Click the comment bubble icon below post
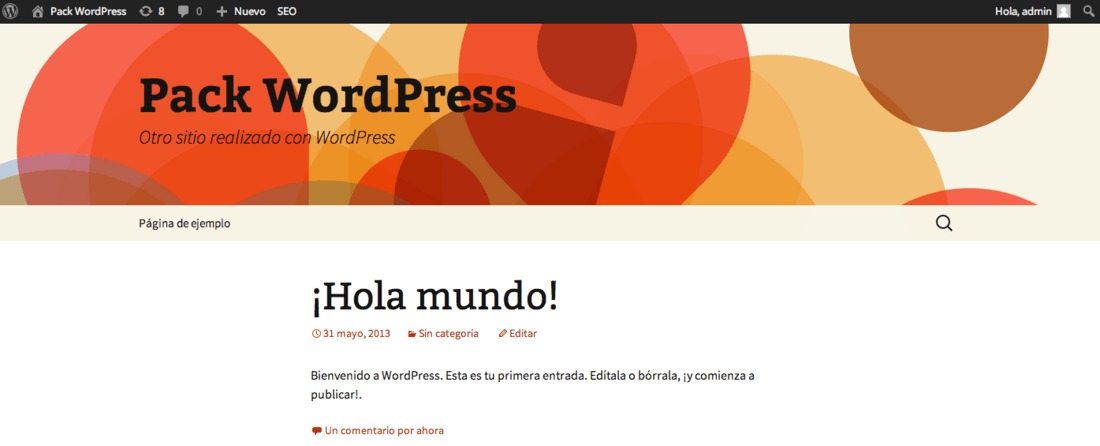 pos(316,431)
